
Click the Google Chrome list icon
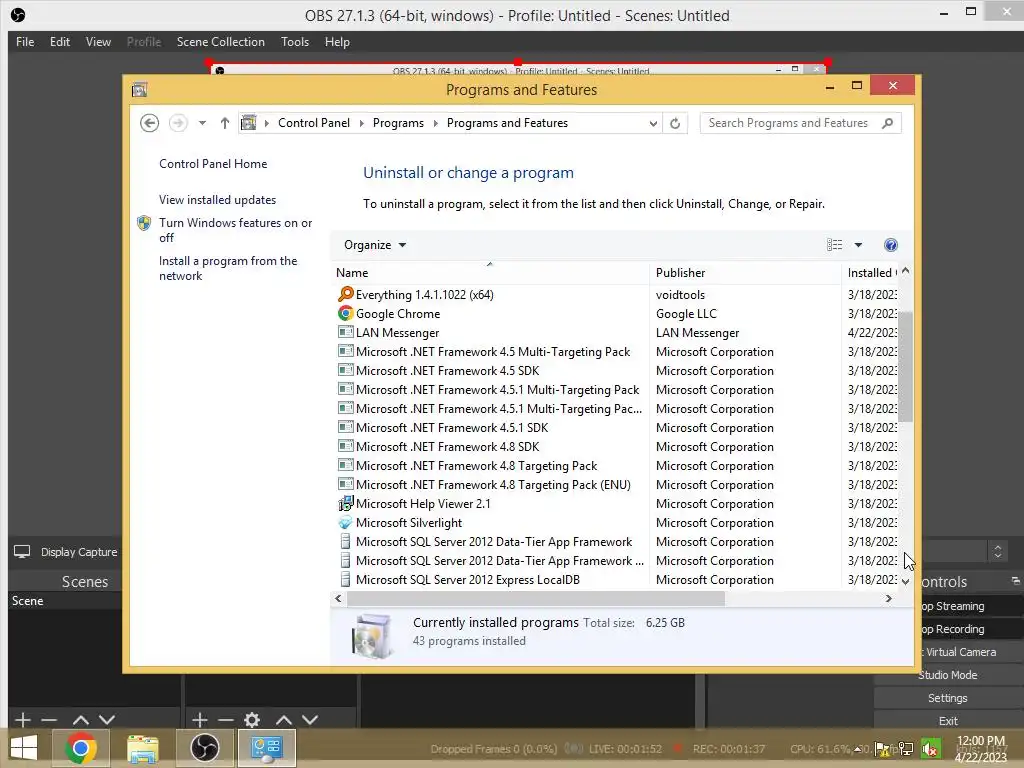pyautogui.click(x=345, y=313)
